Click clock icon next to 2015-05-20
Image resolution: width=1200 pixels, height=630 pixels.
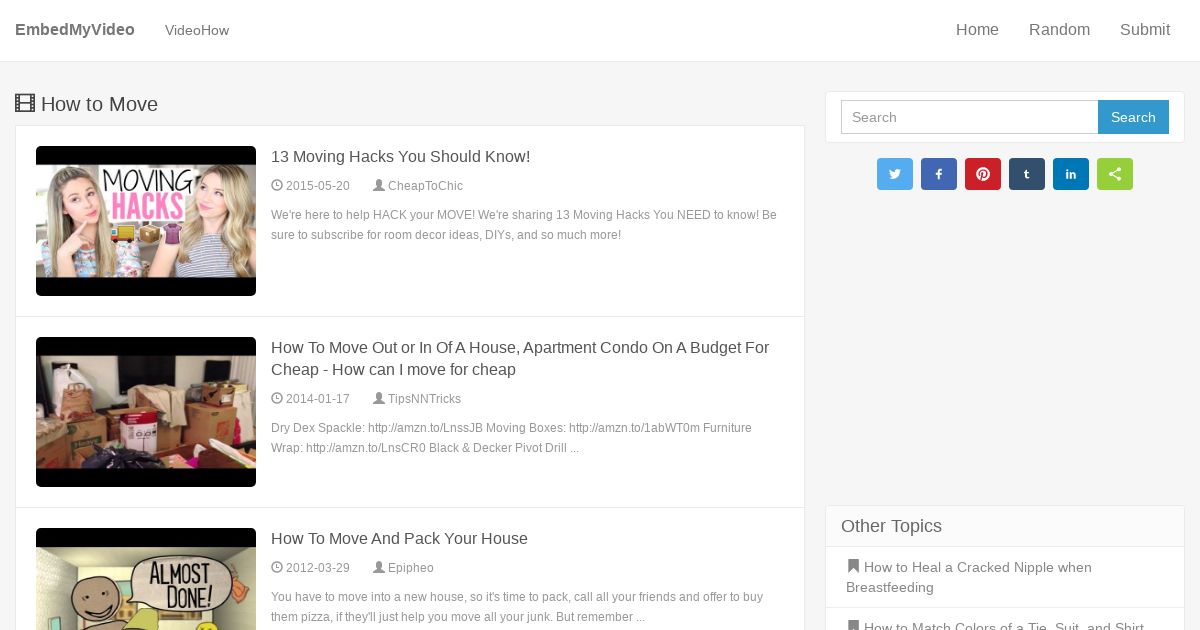(277, 185)
